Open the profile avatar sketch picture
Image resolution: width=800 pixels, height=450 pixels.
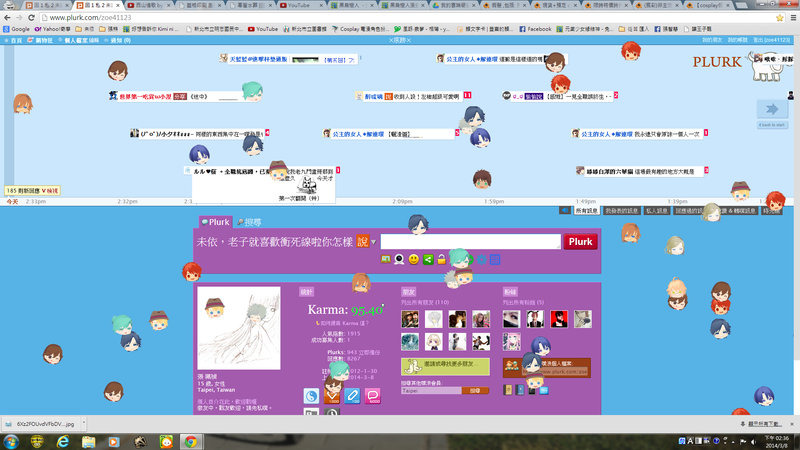pos(239,328)
